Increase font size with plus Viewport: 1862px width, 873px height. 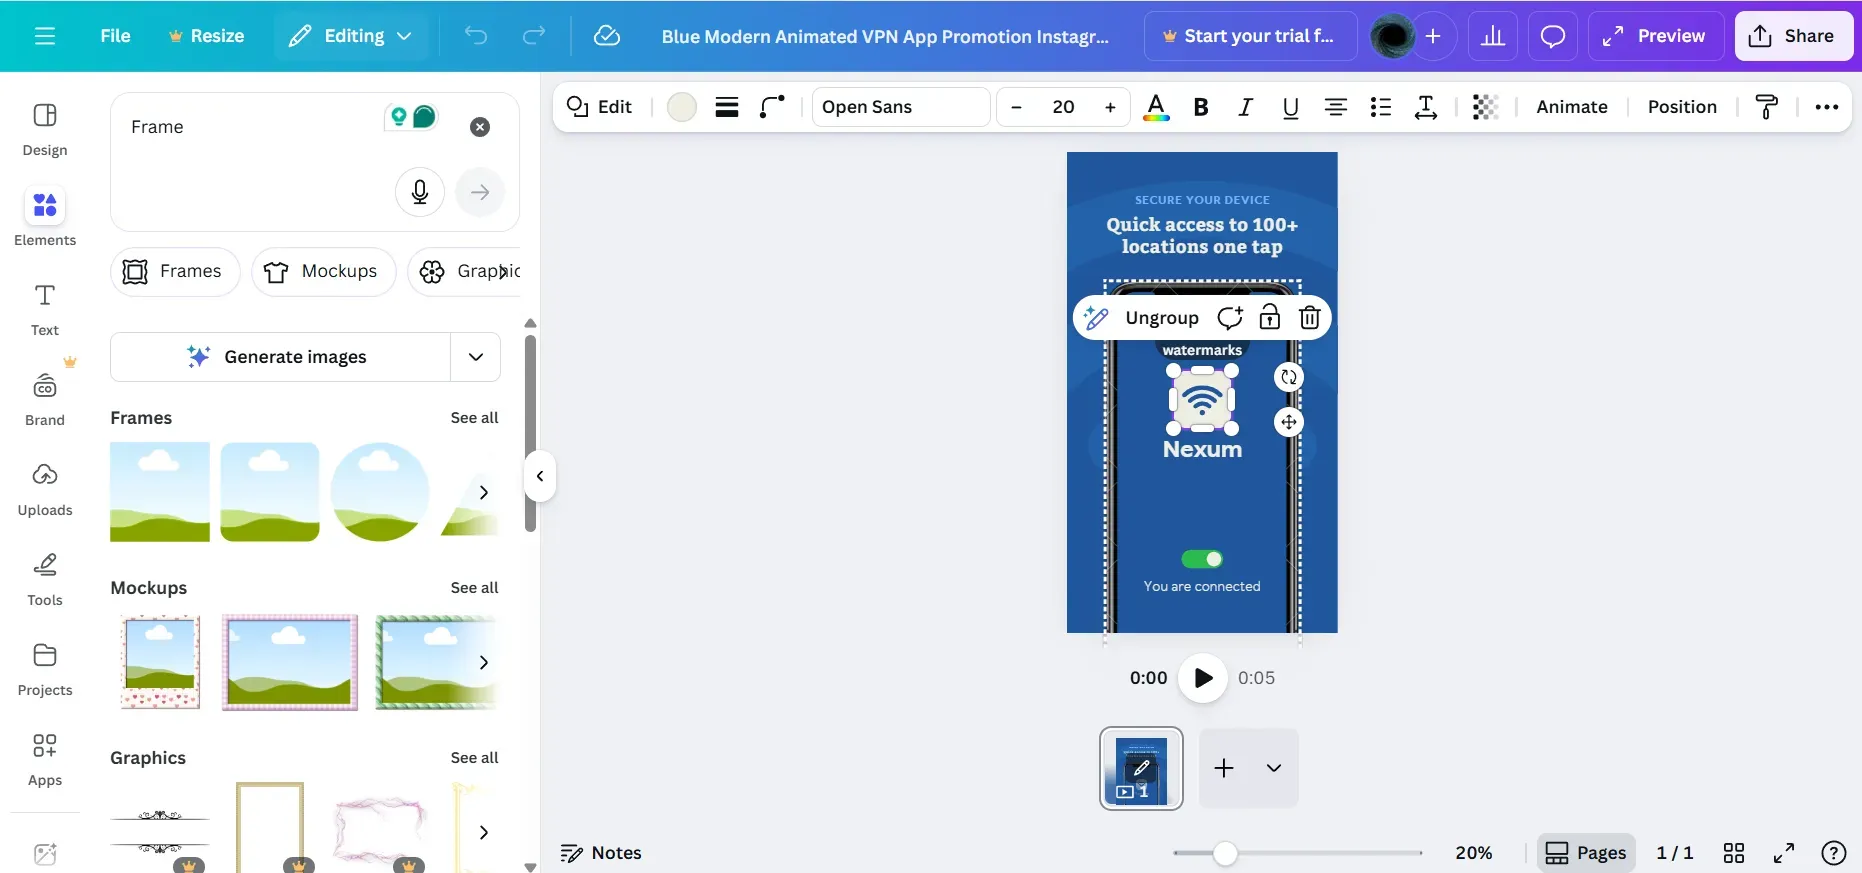(1110, 107)
